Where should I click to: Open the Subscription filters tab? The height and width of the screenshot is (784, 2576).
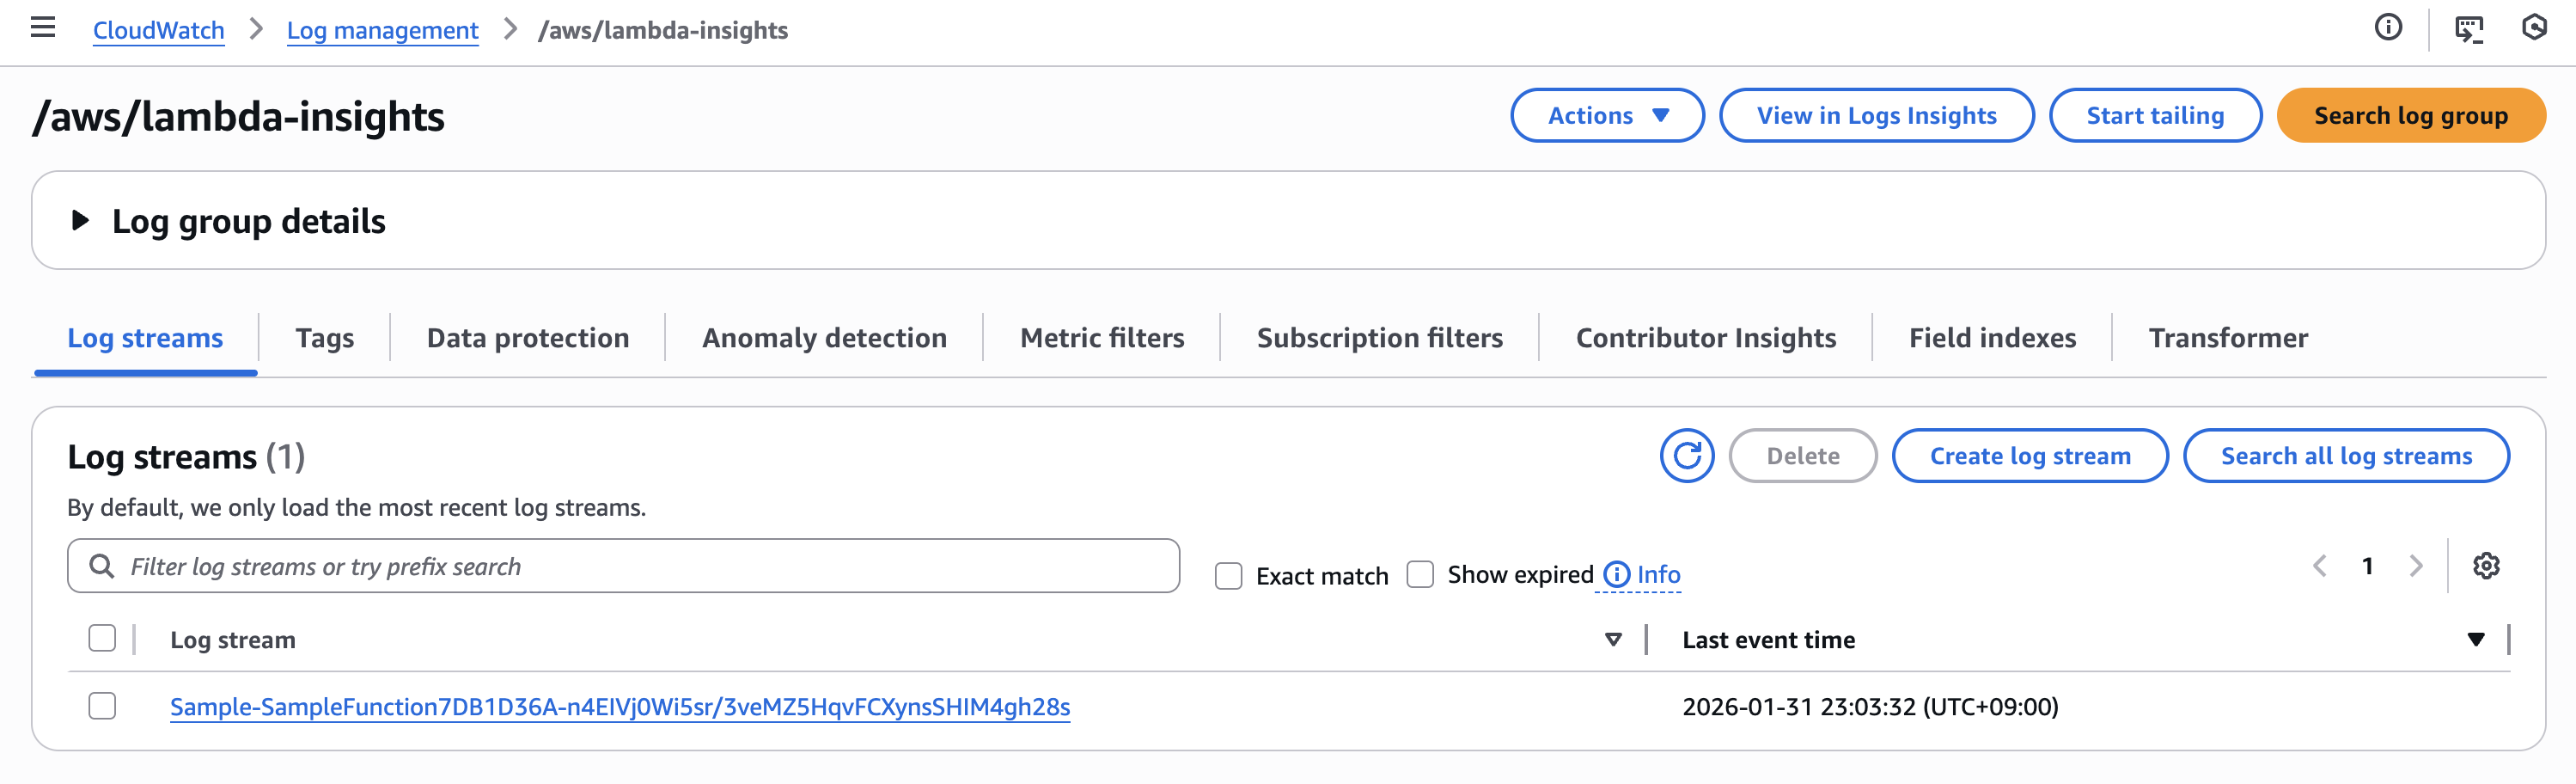point(1379,338)
